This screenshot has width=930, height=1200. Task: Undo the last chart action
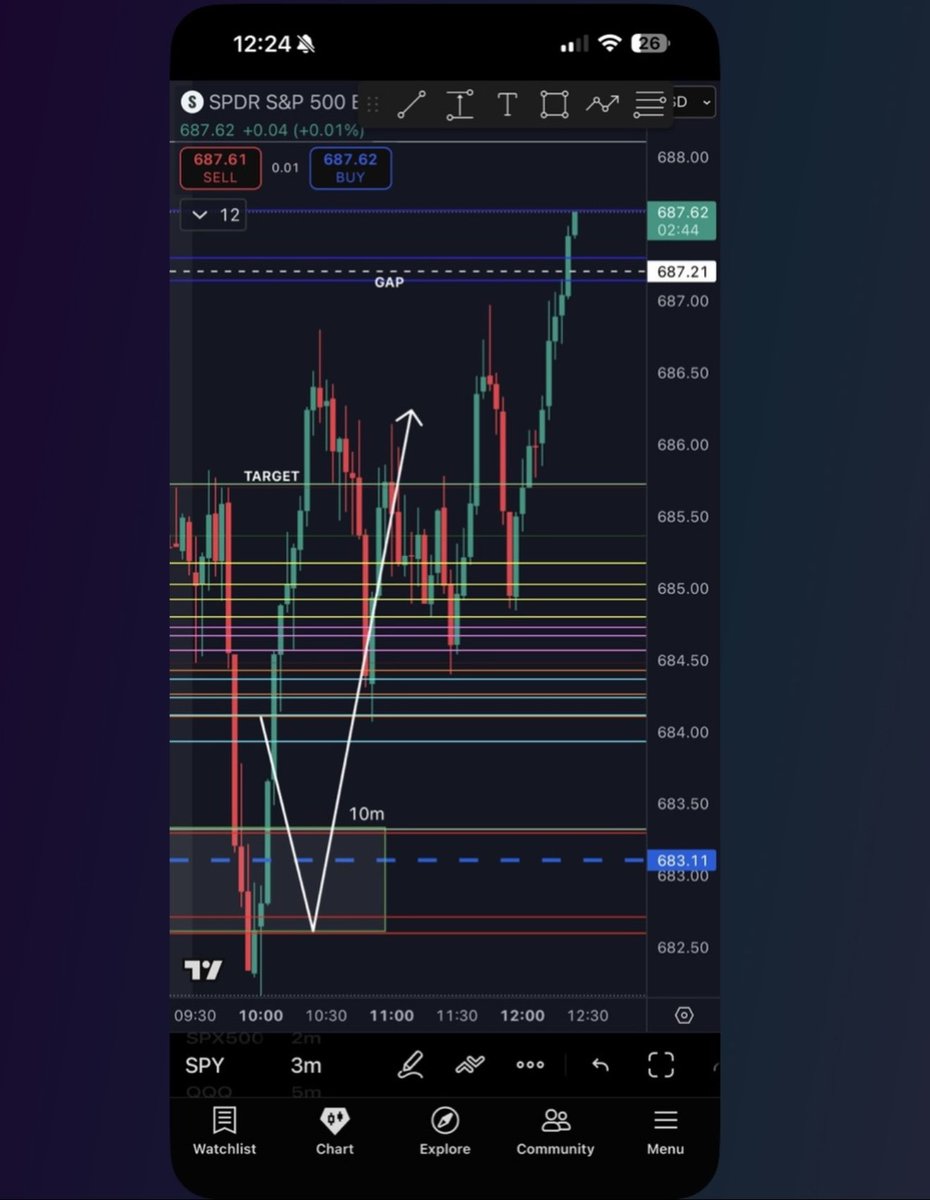[600, 1064]
